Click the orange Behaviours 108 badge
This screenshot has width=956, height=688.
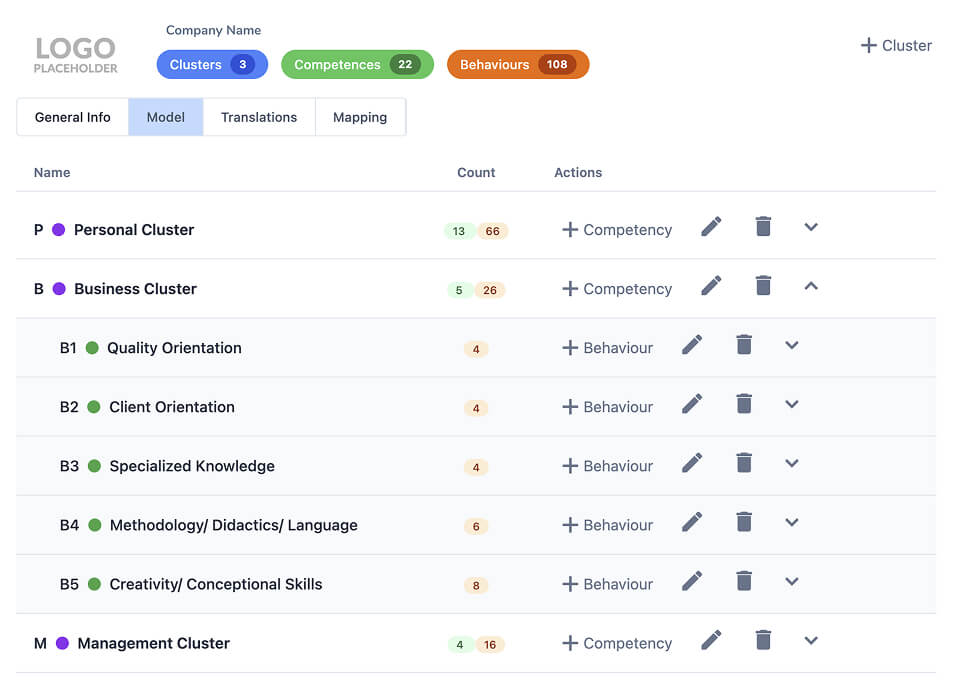tap(517, 65)
